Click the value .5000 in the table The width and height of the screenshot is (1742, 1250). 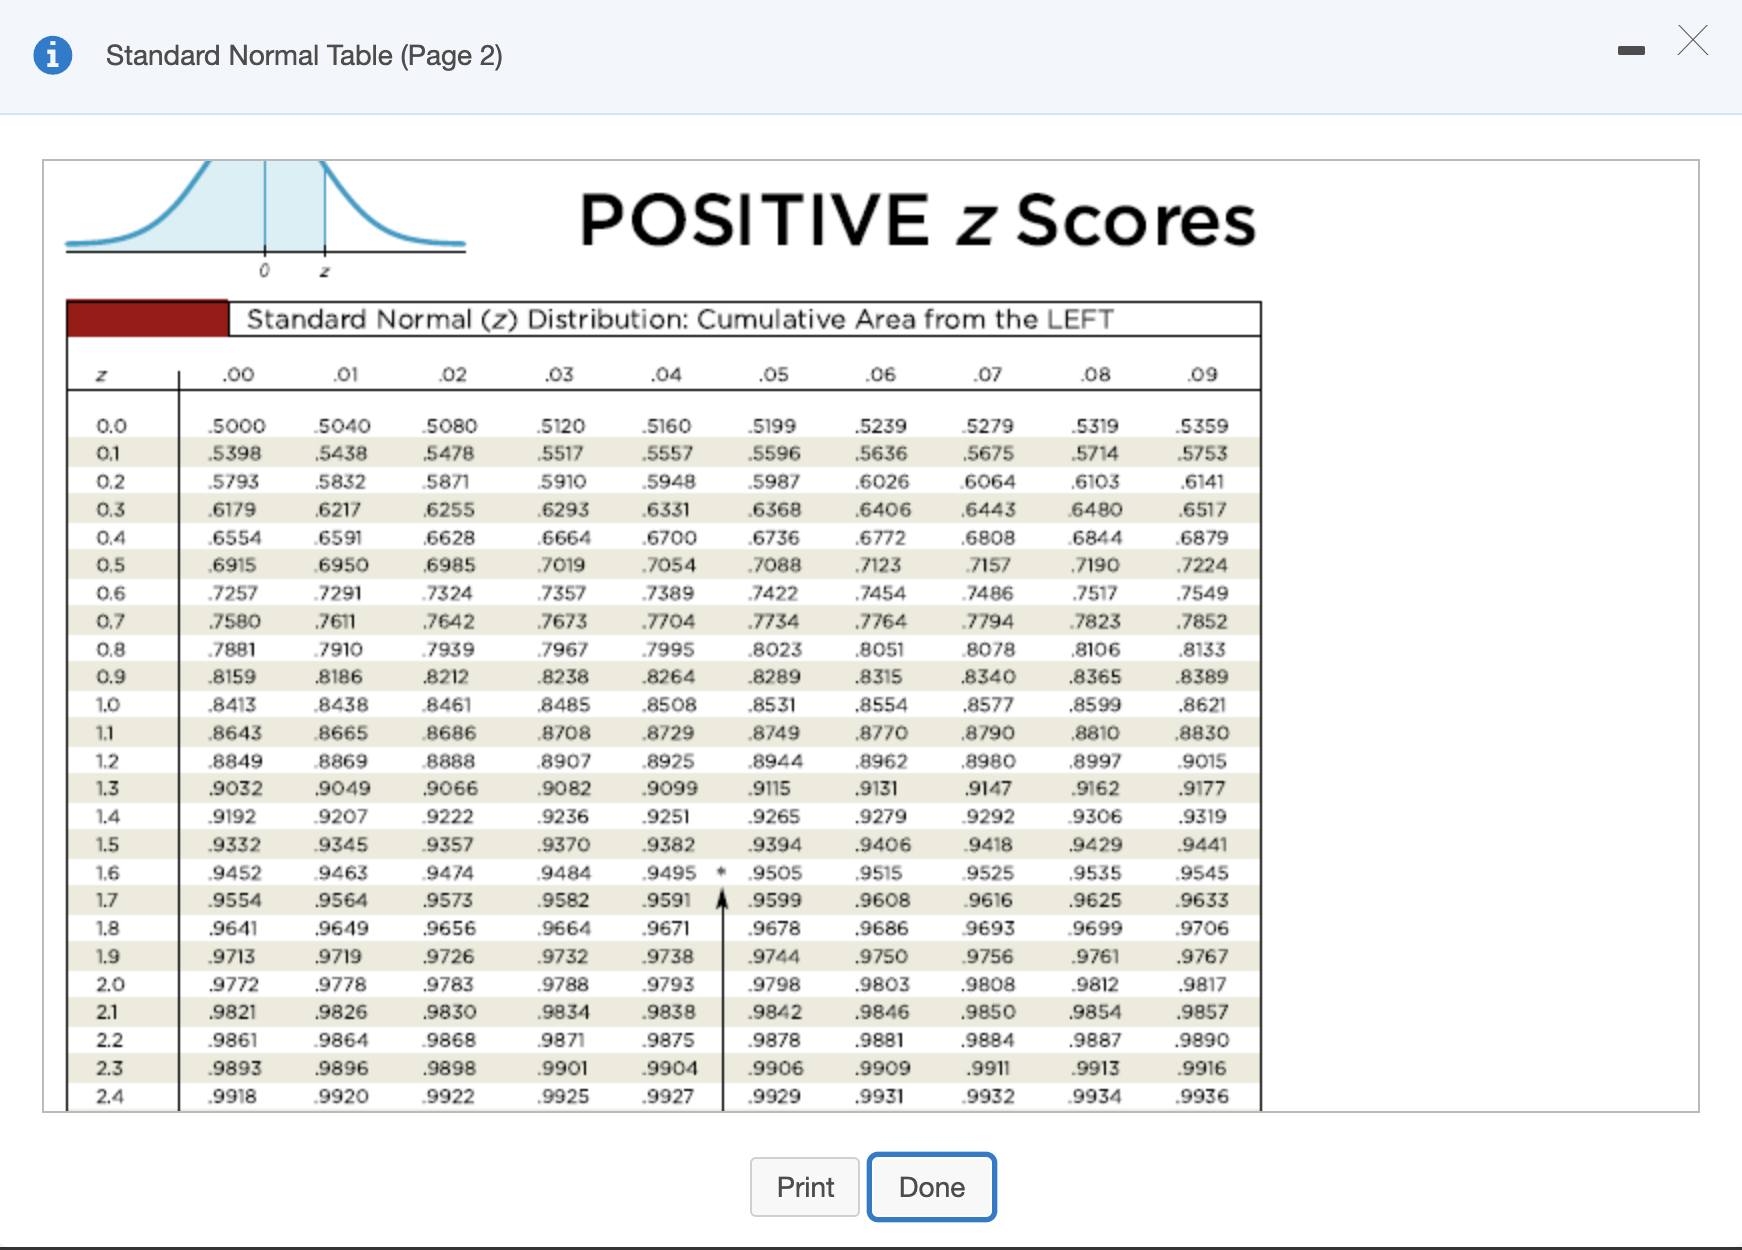(x=237, y=424)
